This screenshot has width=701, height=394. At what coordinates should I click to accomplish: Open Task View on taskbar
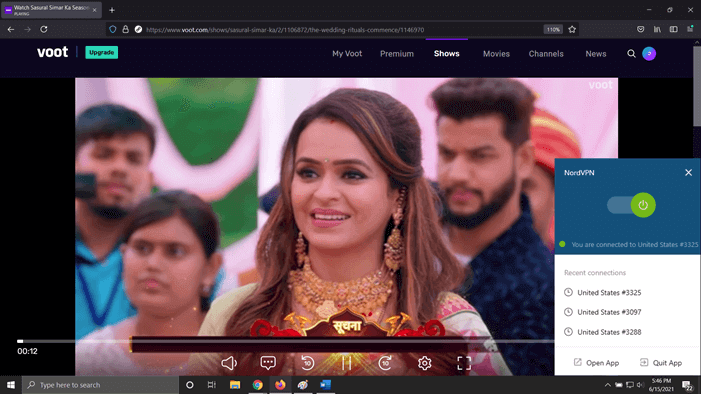coord(212,385)
